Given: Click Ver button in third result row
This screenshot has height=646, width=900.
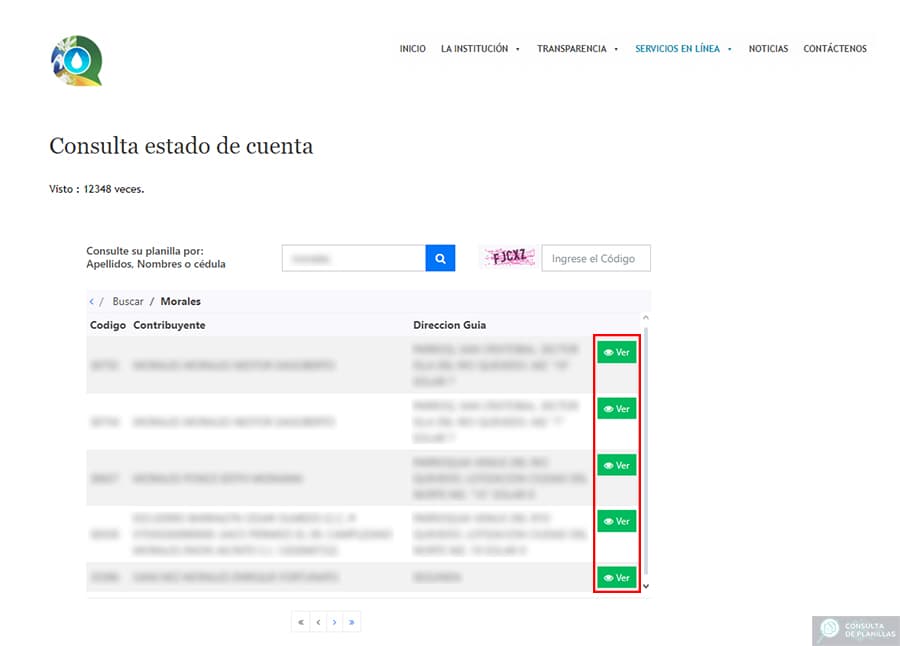Looking at the screenshot, I should click(x=617, y=465).
